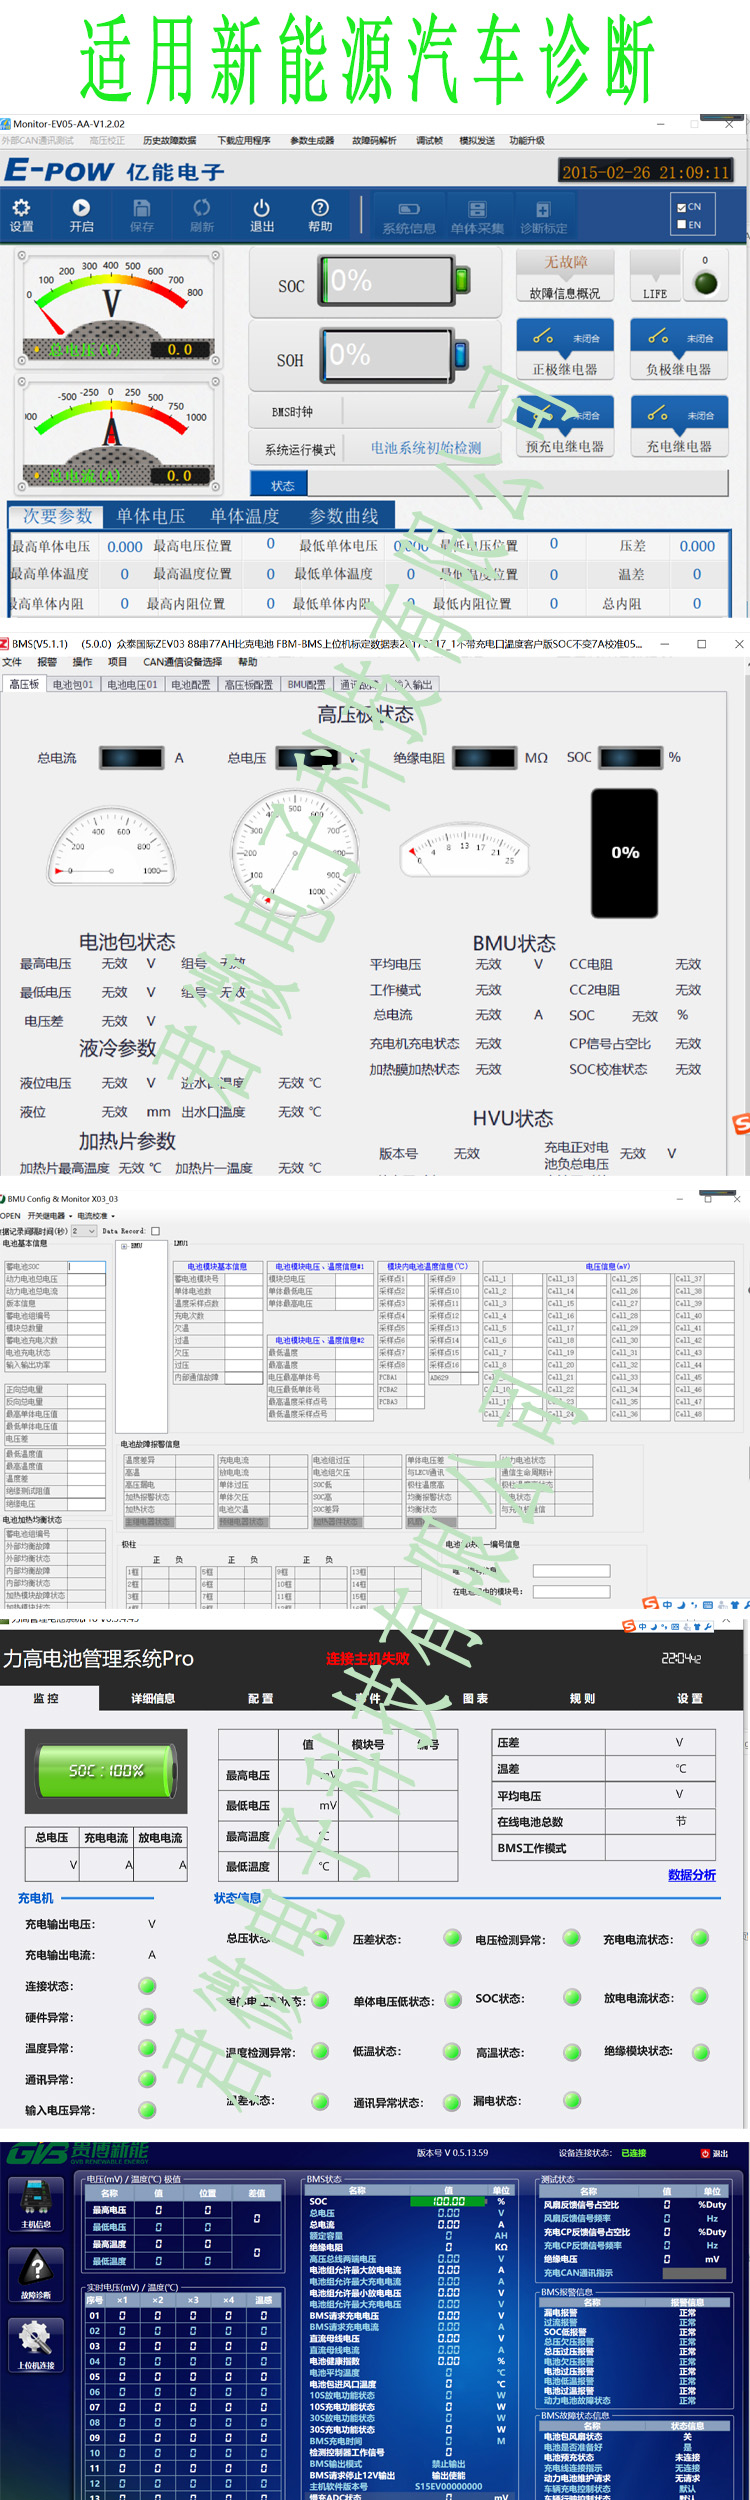This screenshot has height=2500, width=750.
Task: Open the record interval dropdown showing 2
Action: coord(84,1231)
